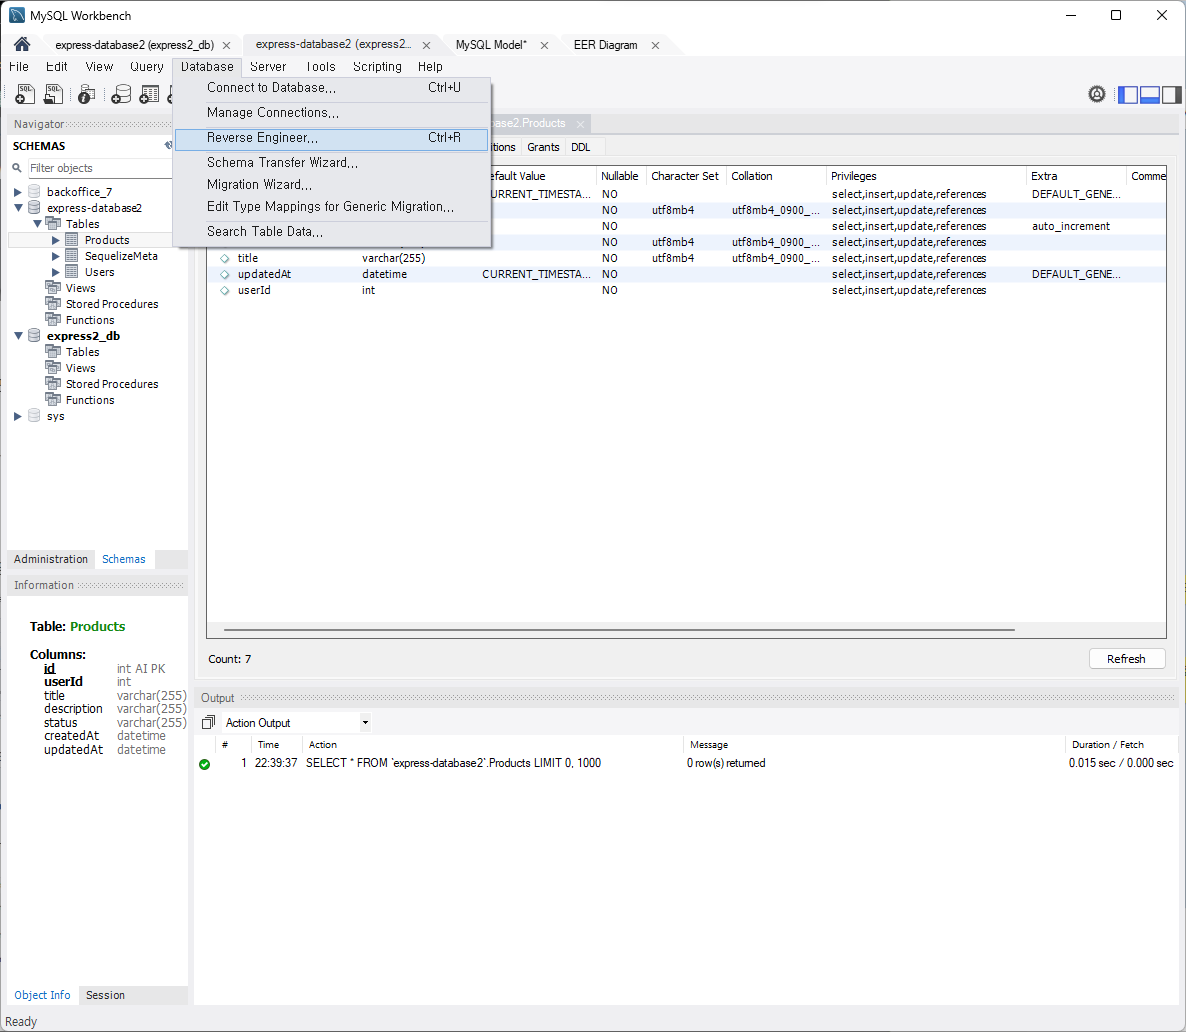
Task: Click the userId column diamond icon
Action: point(225,291)
